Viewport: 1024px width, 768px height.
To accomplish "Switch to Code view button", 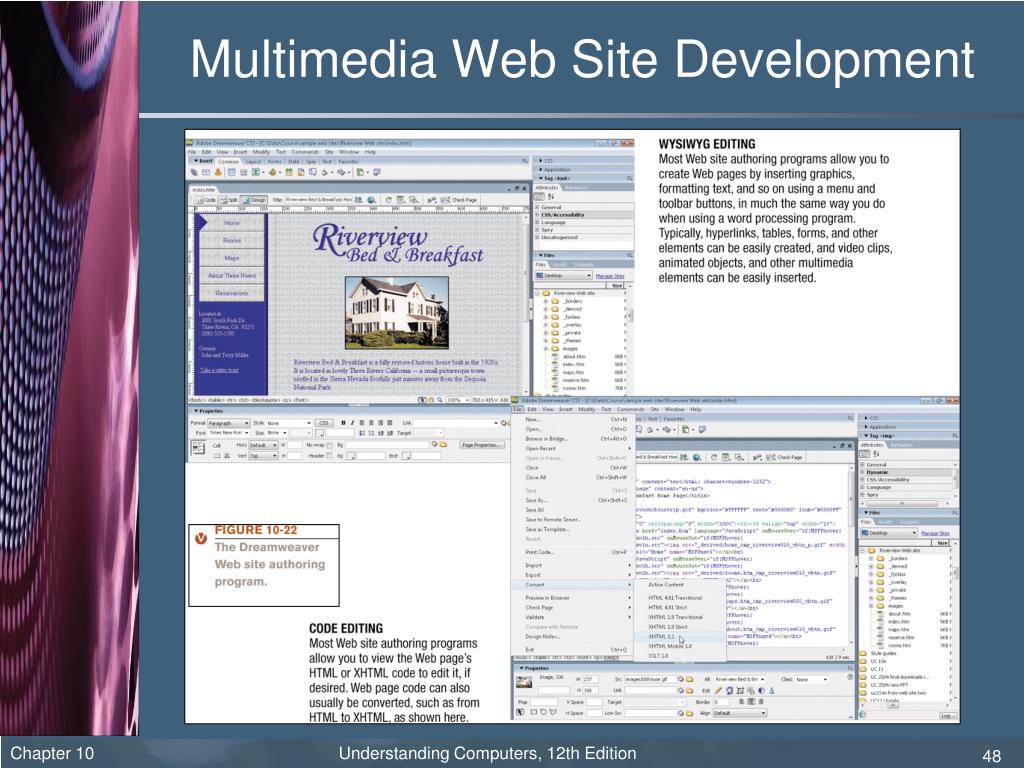I will click(x=207, y=200).
